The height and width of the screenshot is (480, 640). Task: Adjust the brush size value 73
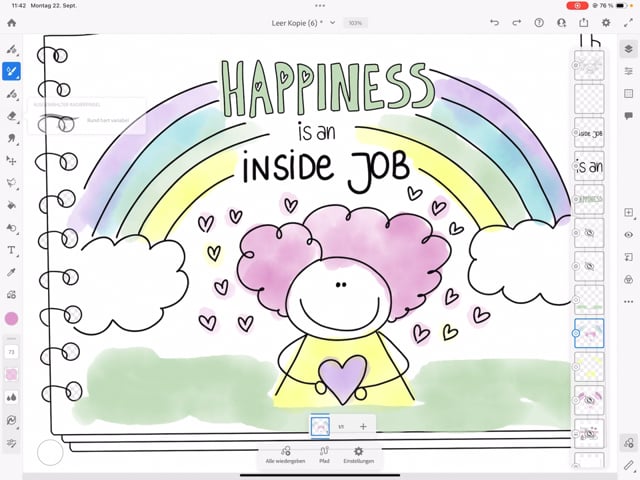click(11, 352)
